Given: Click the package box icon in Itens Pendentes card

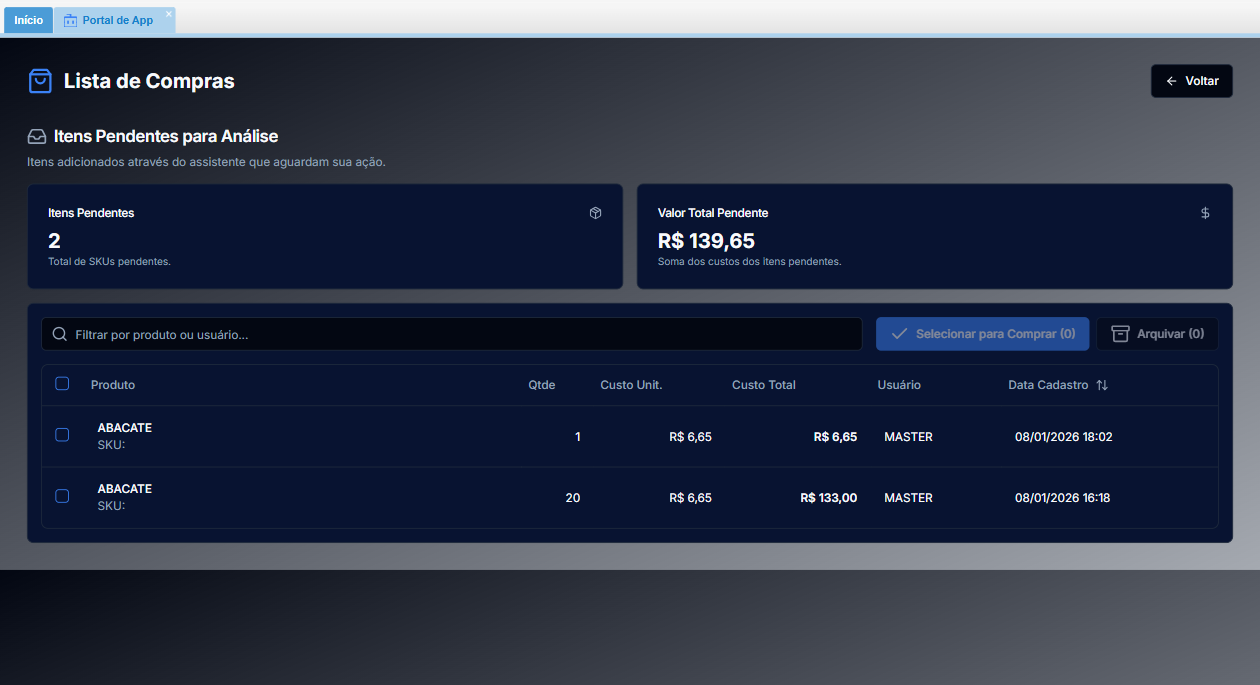Looking at the screenshot, I should [595, 213].
